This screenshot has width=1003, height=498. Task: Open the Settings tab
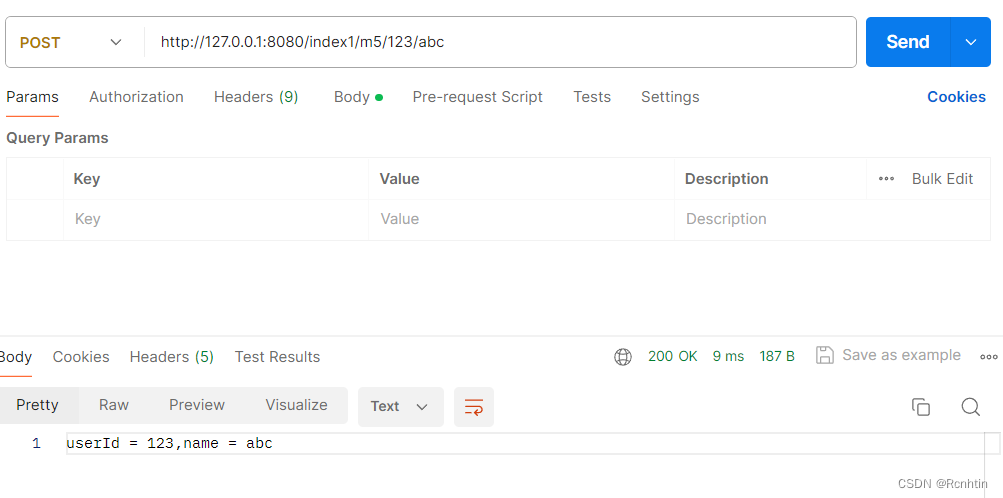click(670, 97)
